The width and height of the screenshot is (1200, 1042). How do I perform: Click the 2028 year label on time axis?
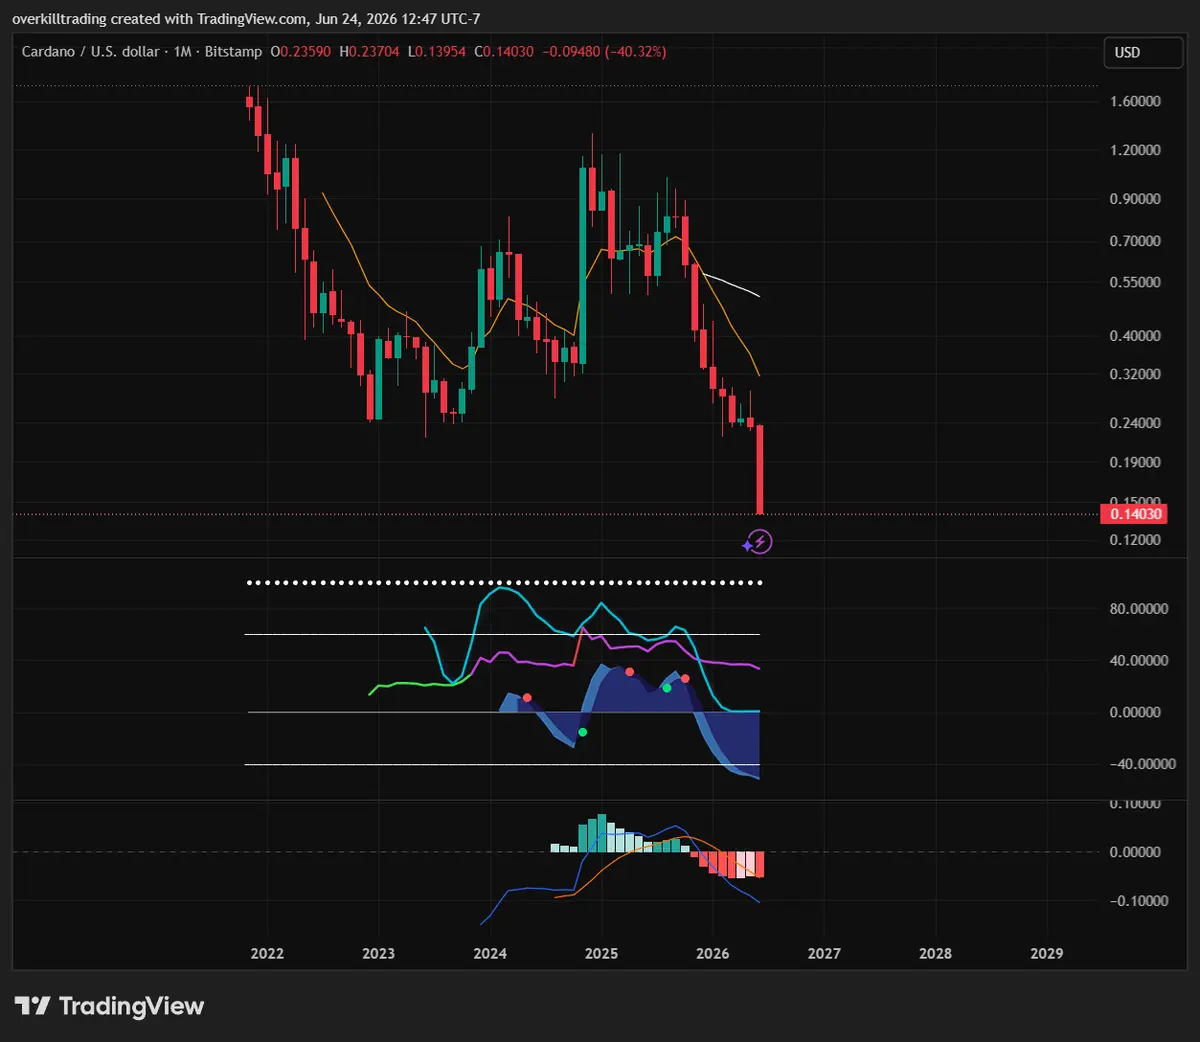[x=936, y=953]
